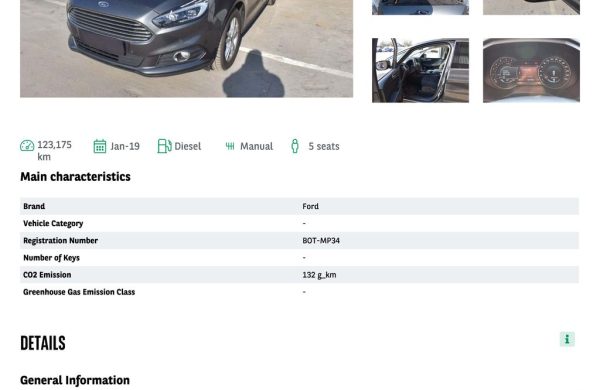The width and height of the screenshot is (600, 390).
Task: Click the fuel pump icon beside Diesel
Action: 165,146
